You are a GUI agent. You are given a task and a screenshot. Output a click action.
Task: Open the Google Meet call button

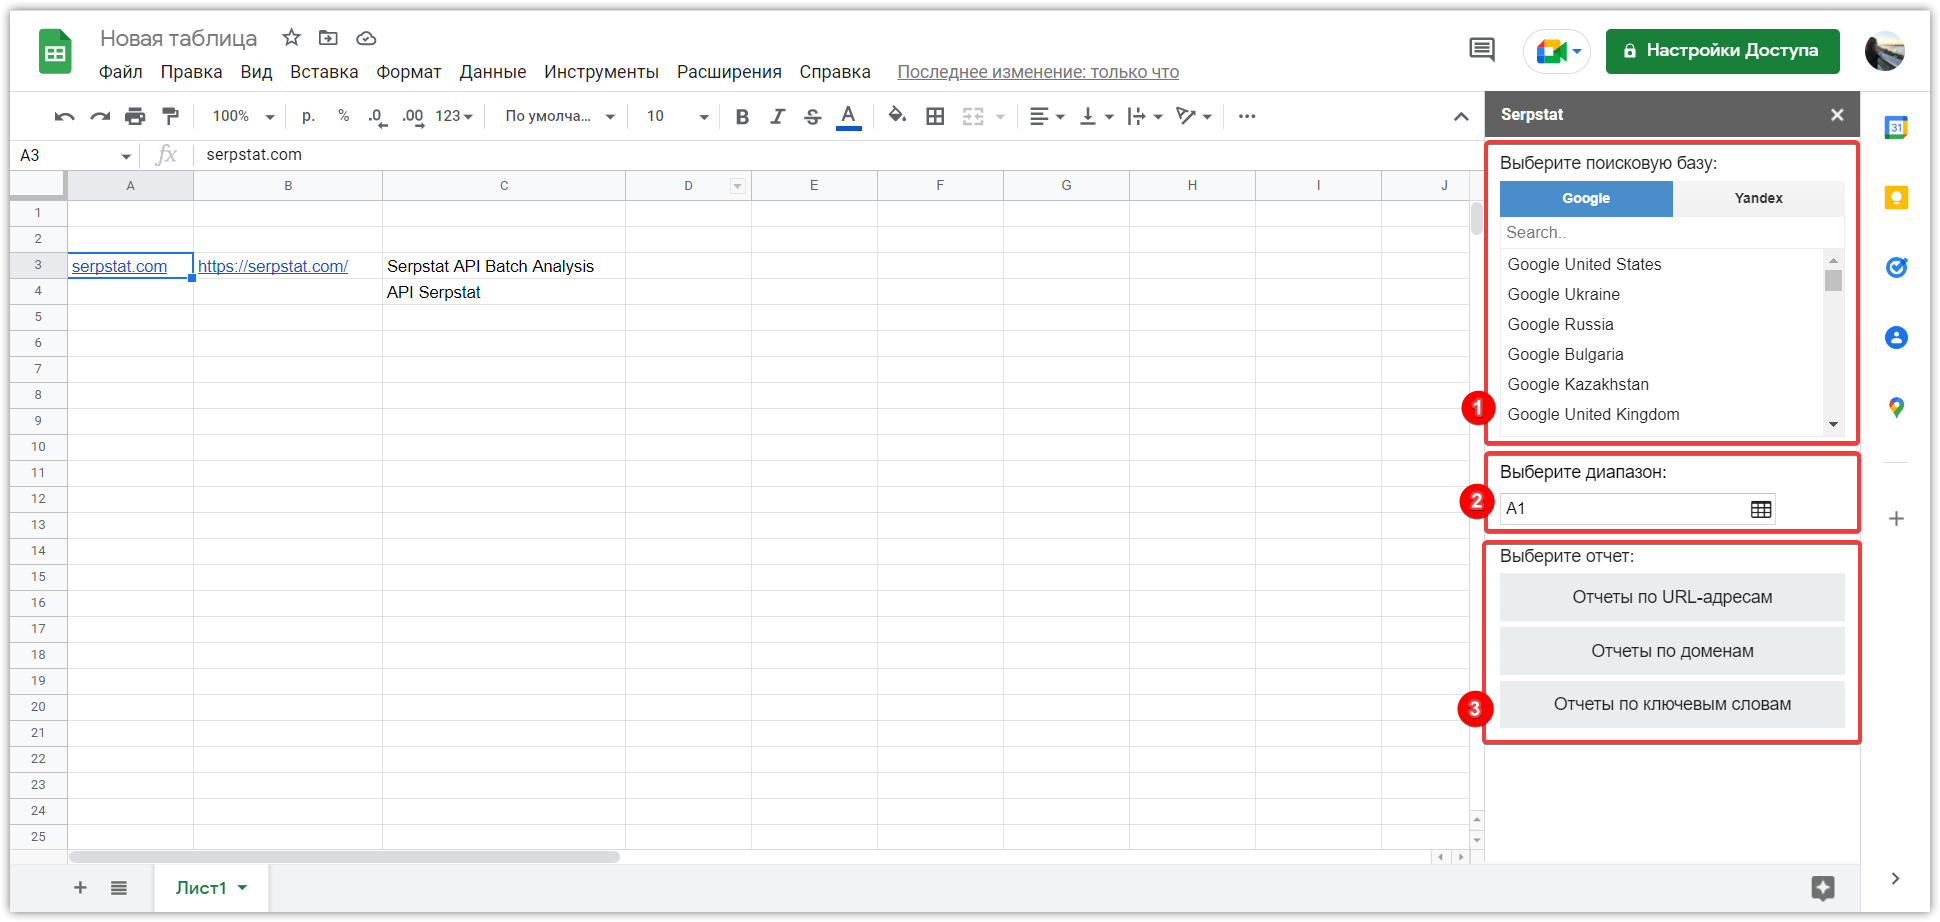(1557, 51)
